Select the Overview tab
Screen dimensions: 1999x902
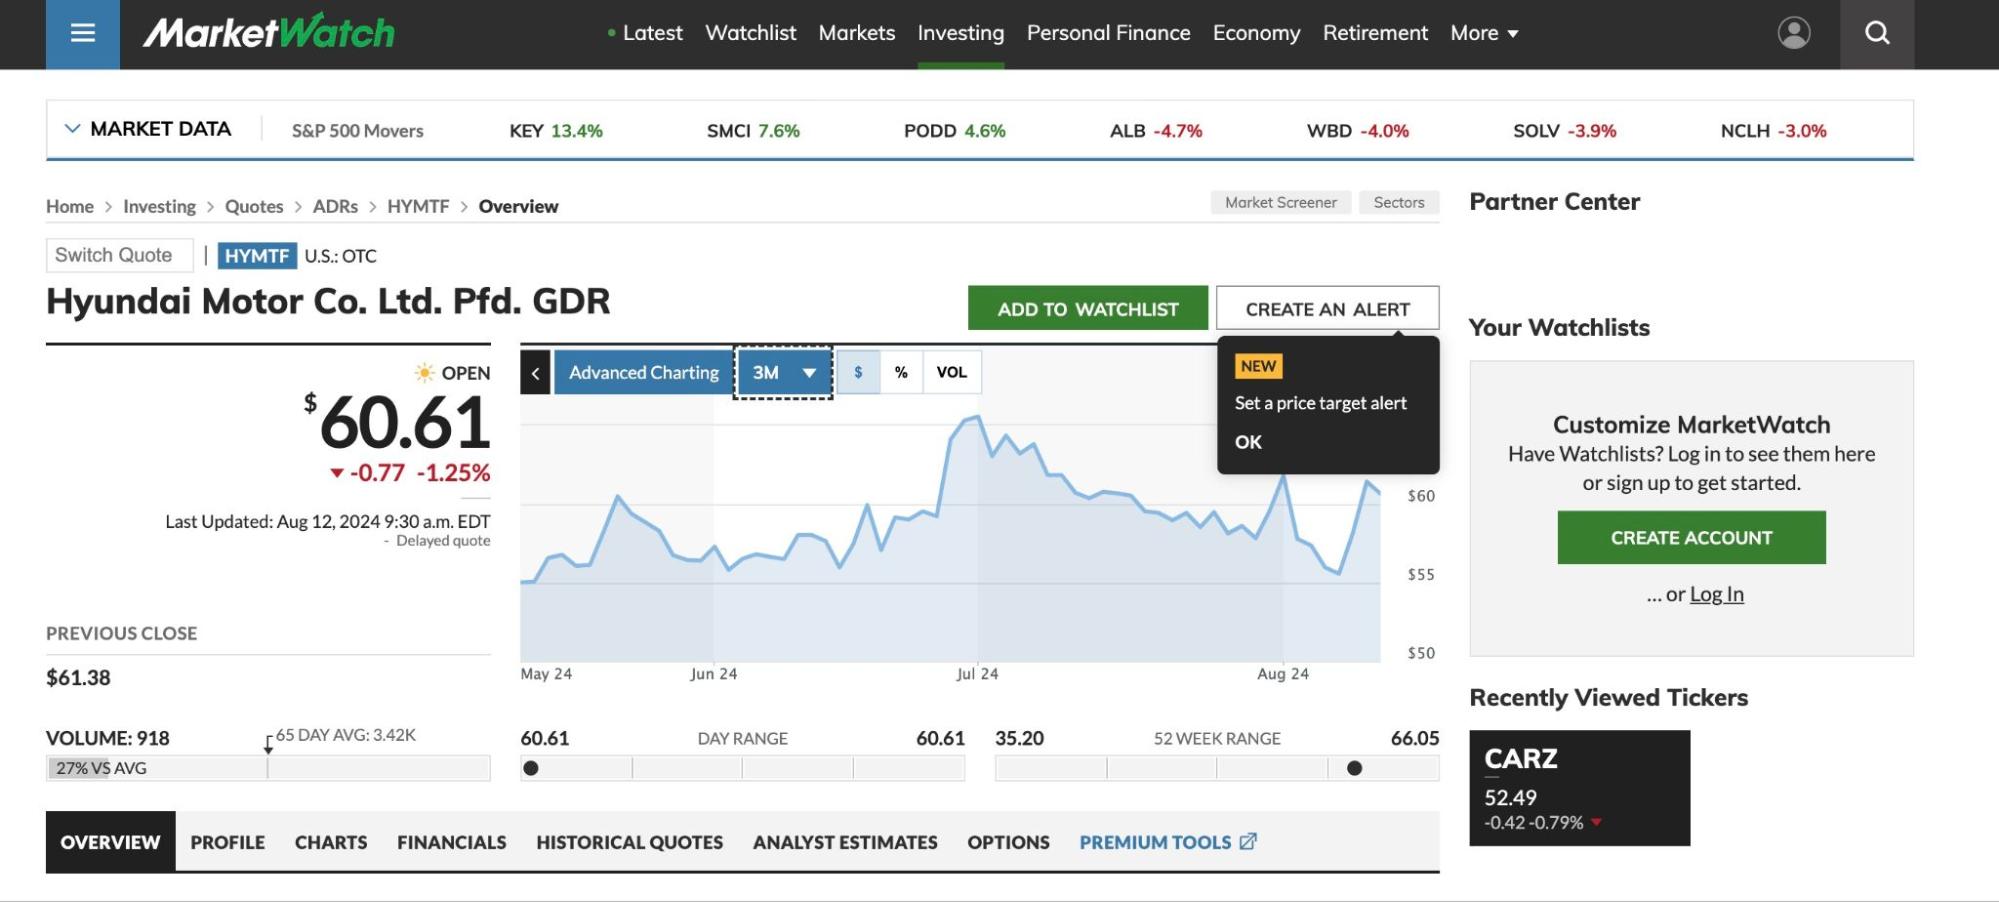(110, 842)
